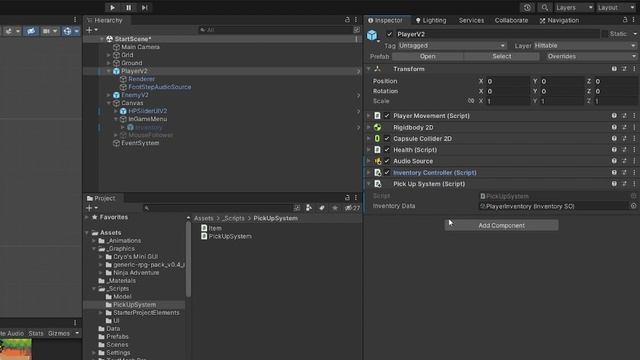Click the Step frame button
Screen dimensions: 640x360
[x=145, y=7]
